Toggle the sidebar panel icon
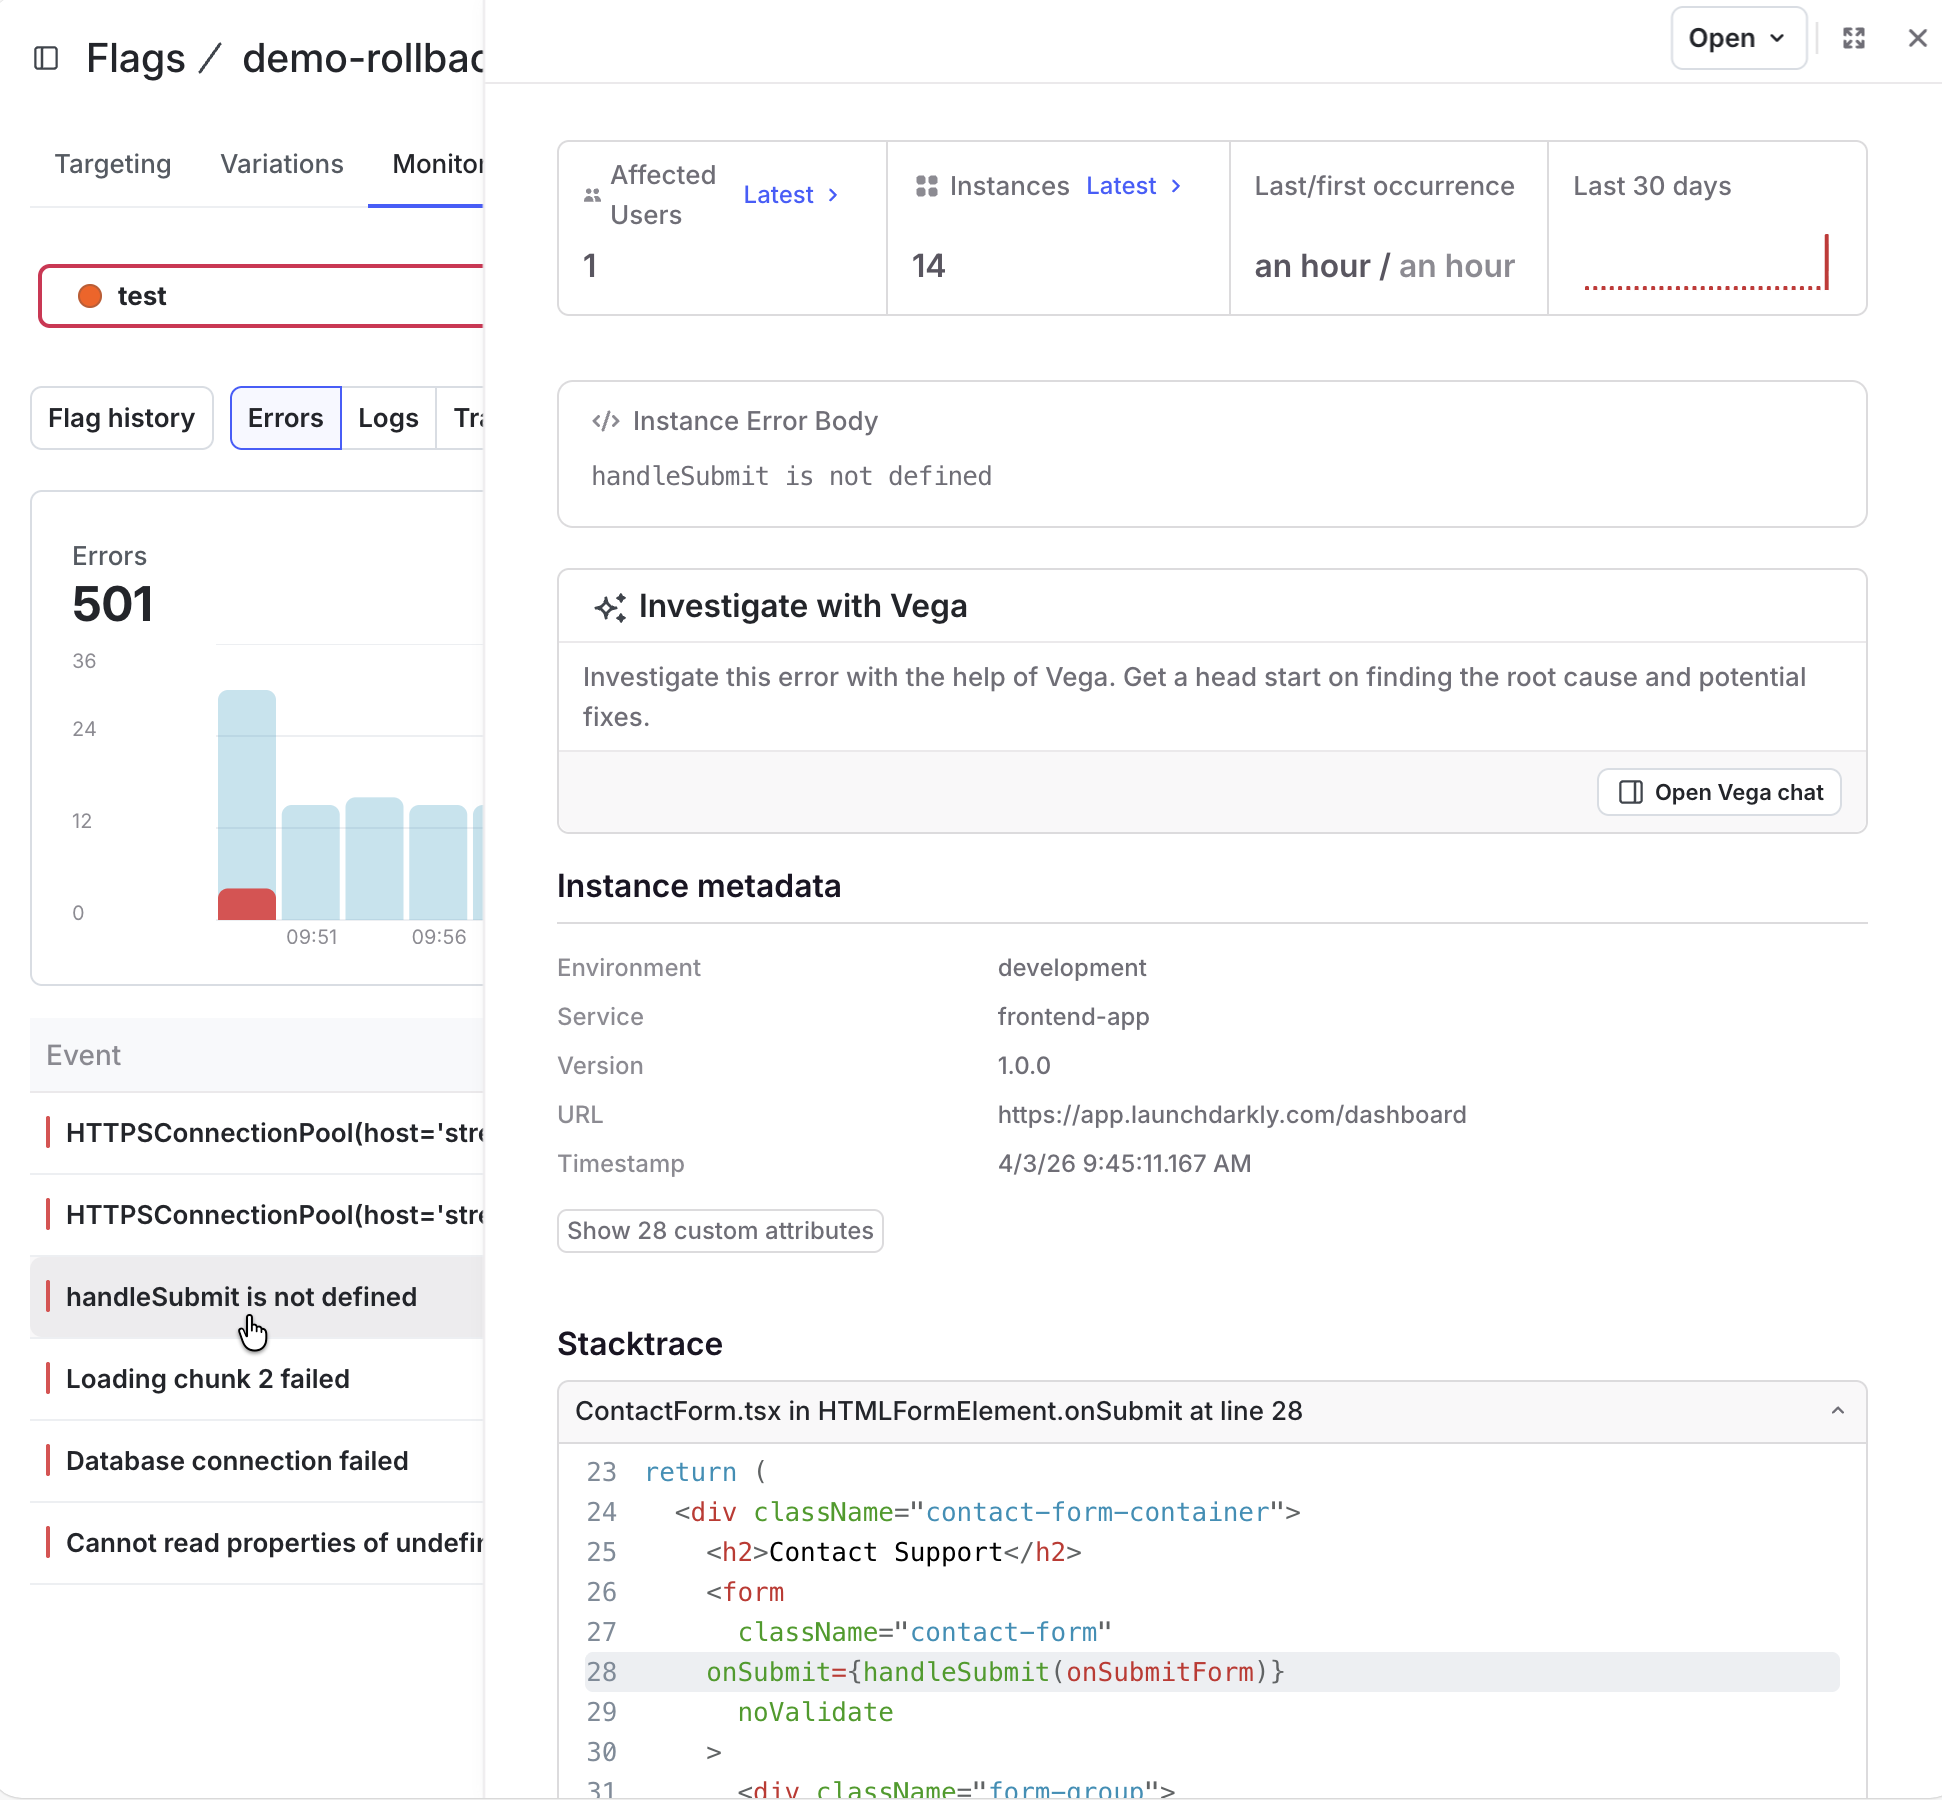The width and height of the screenshot is (1942, 1800). 46,58
